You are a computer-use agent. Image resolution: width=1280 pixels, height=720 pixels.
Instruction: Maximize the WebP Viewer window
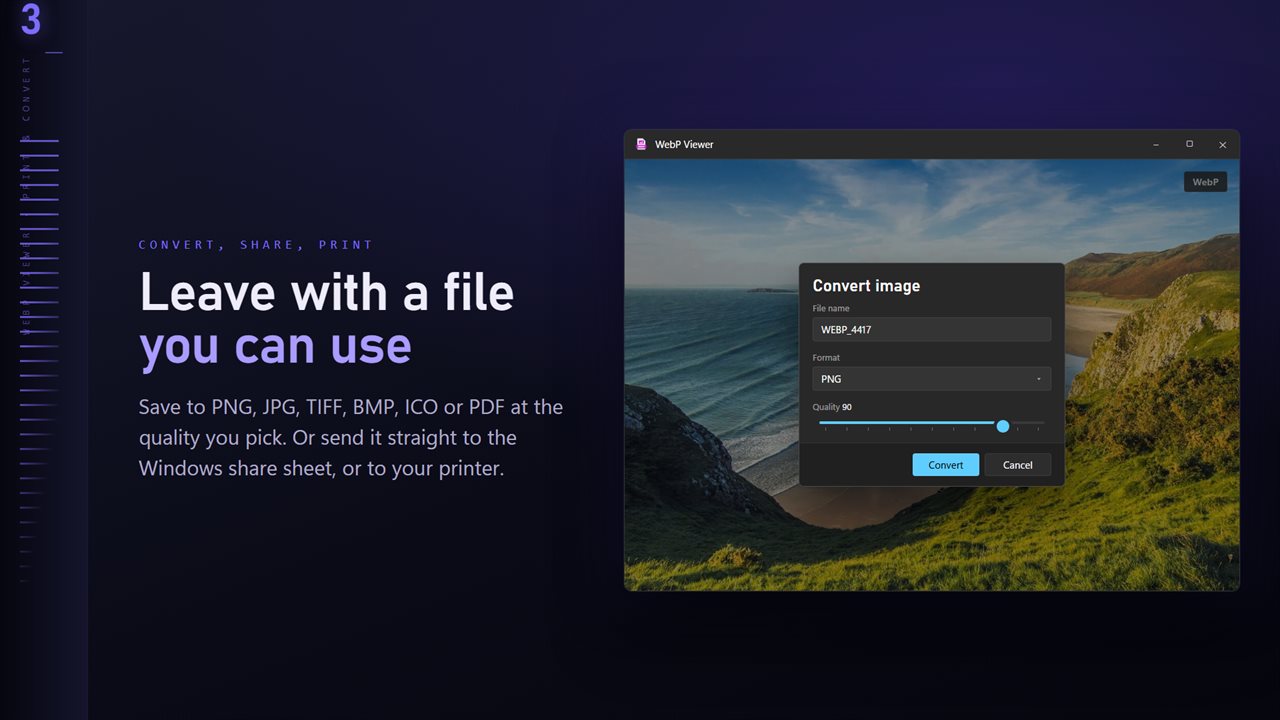1189,144
